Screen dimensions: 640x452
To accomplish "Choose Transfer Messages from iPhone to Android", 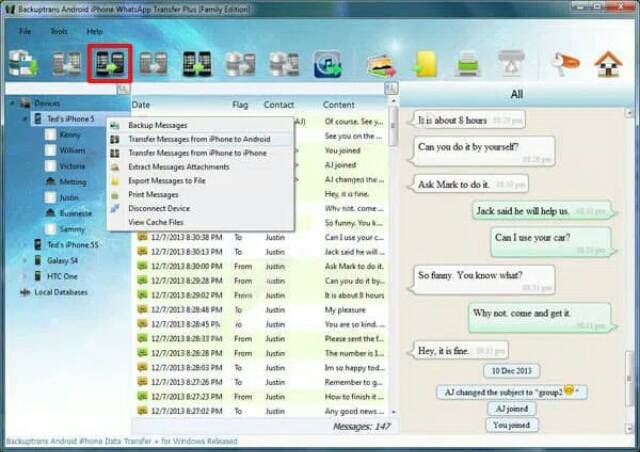I will point(199,139).
